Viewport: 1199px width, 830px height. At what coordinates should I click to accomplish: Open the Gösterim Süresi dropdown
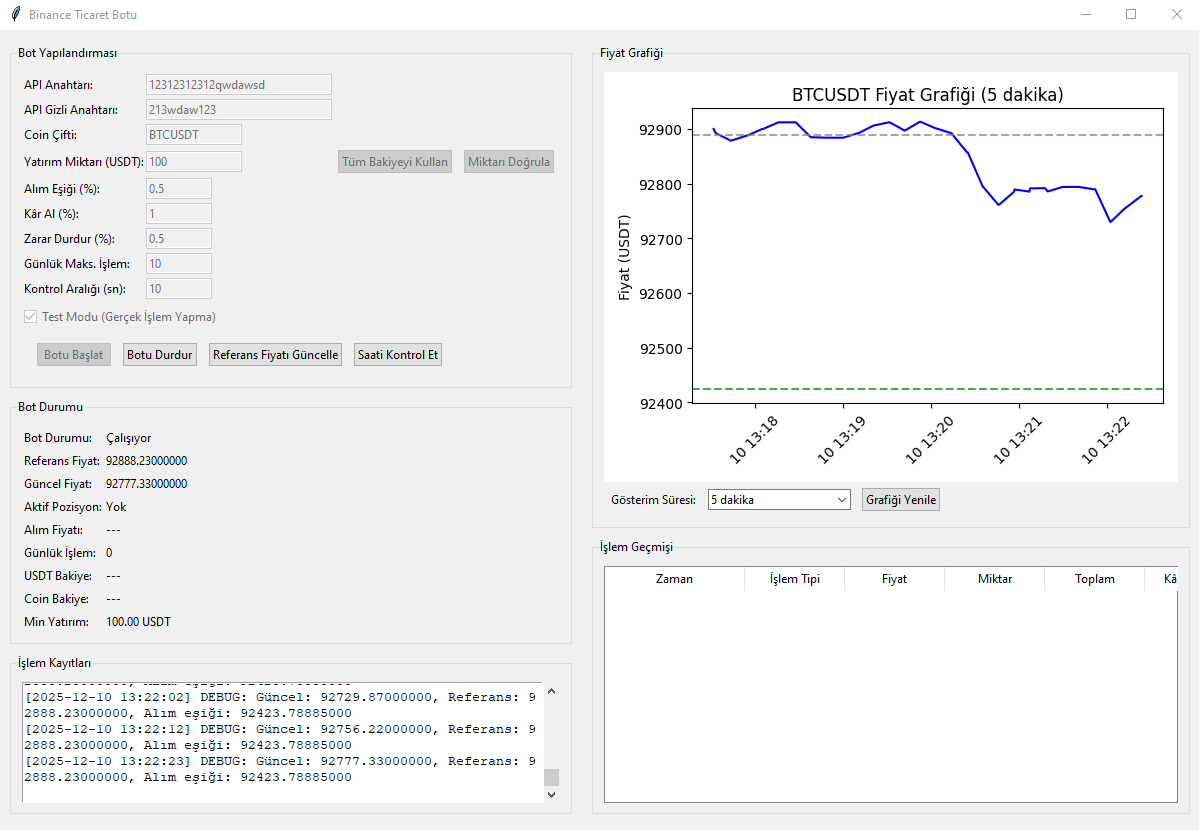[x=779, y=500]
